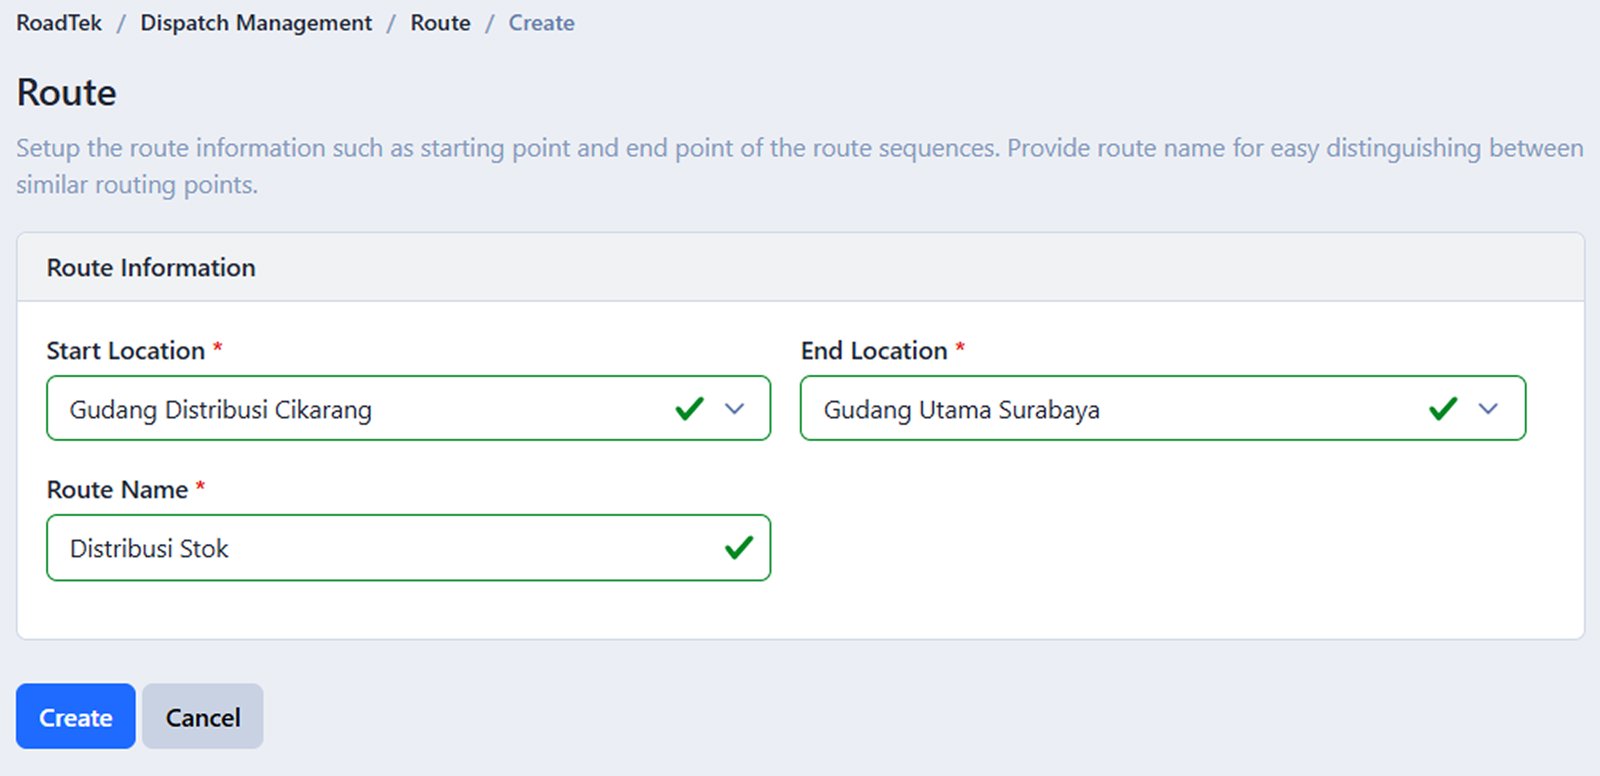Open the Start Location dropdown chevron
The height and width of the screenshot is (776, 1600).
pos(736,409)
